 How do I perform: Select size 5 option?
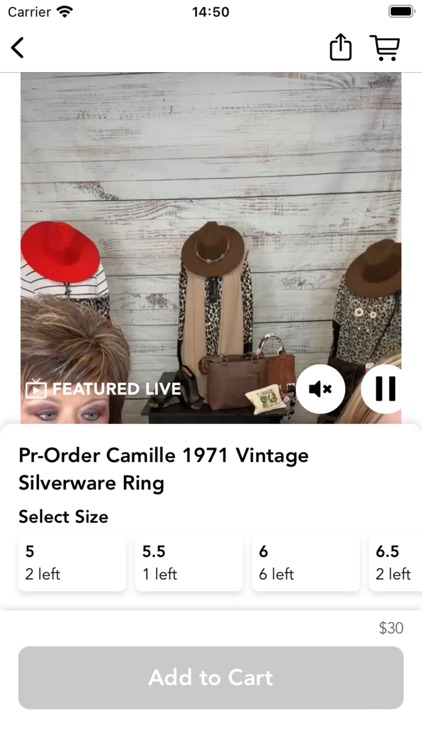(72, 563)
